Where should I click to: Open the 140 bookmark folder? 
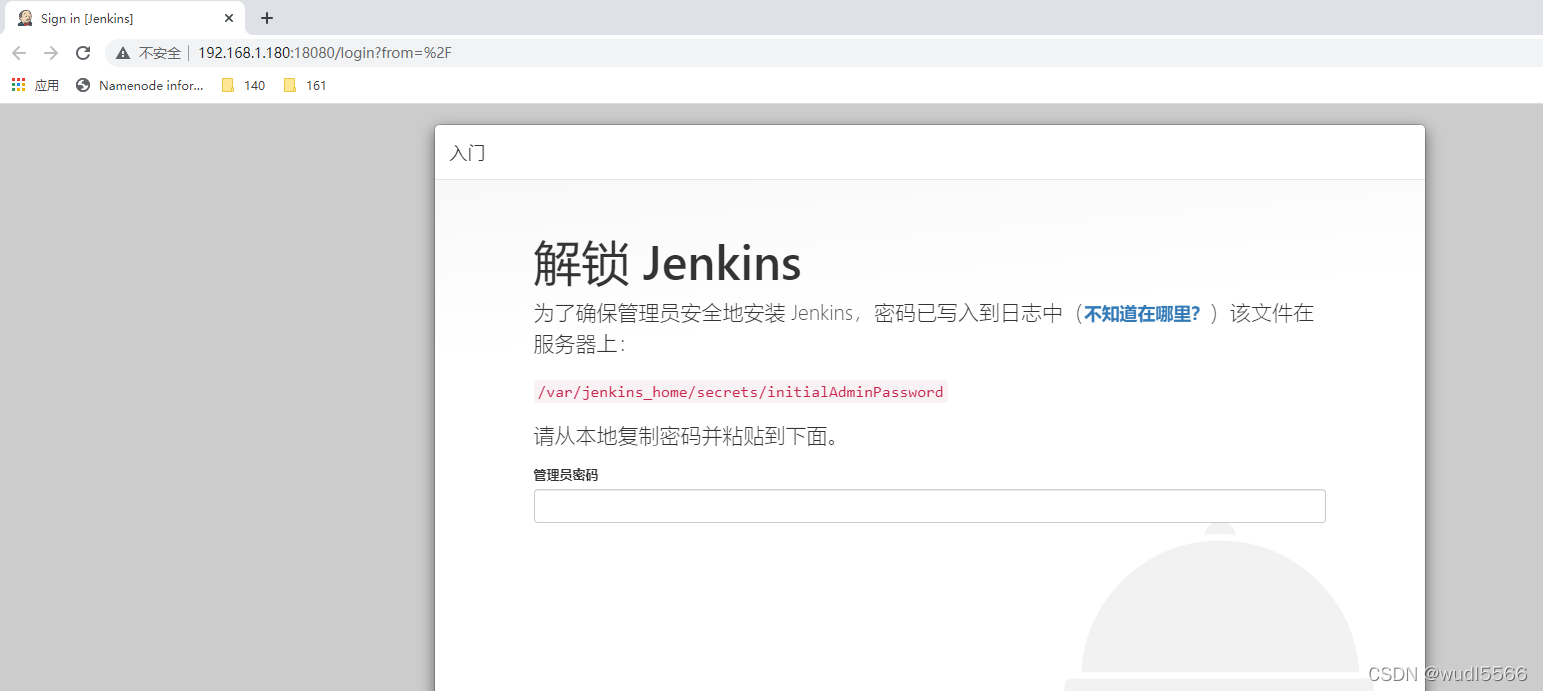pos(244,85)
